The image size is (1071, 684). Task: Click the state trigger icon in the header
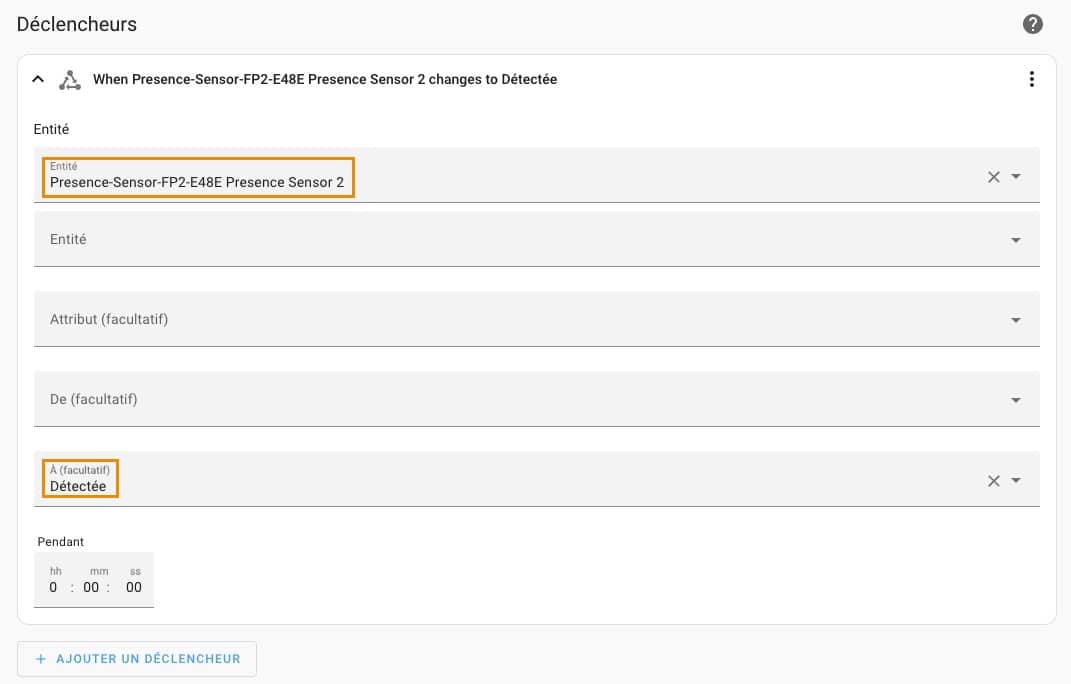pos(70,80)
